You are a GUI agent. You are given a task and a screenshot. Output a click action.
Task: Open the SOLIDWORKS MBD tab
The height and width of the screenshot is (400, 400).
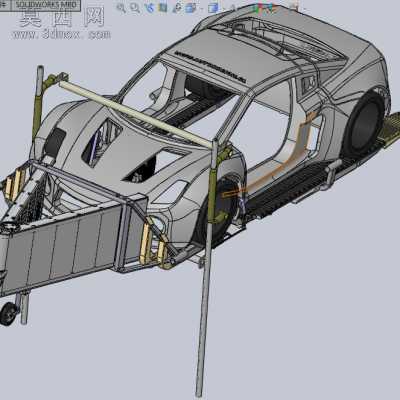tap(46, 5)
